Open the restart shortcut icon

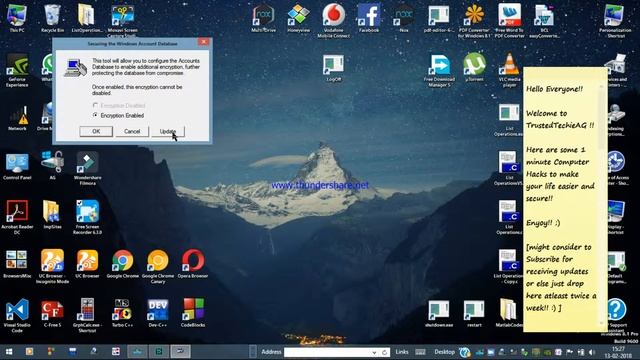[474, 313]
